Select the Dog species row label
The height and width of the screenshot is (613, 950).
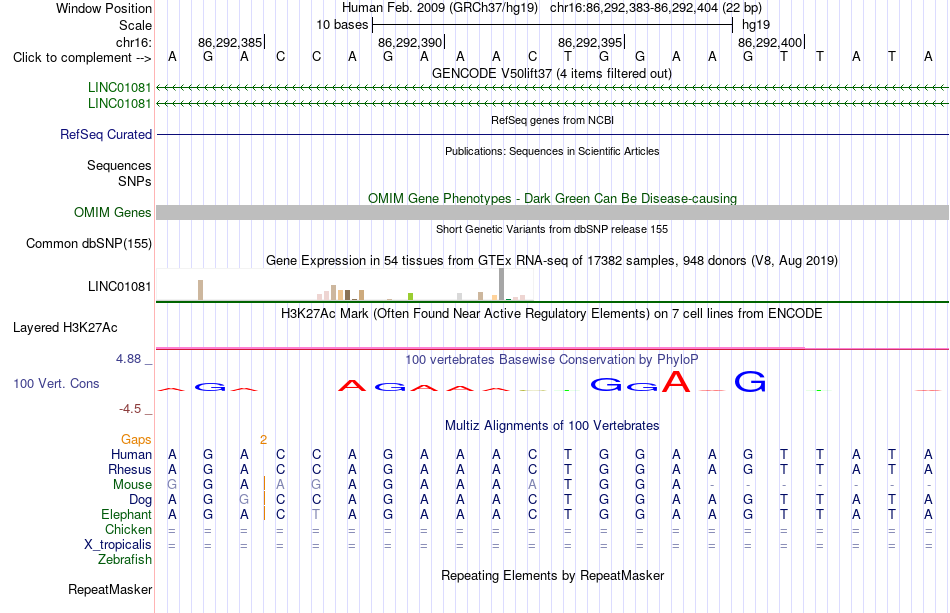(140, 500)
